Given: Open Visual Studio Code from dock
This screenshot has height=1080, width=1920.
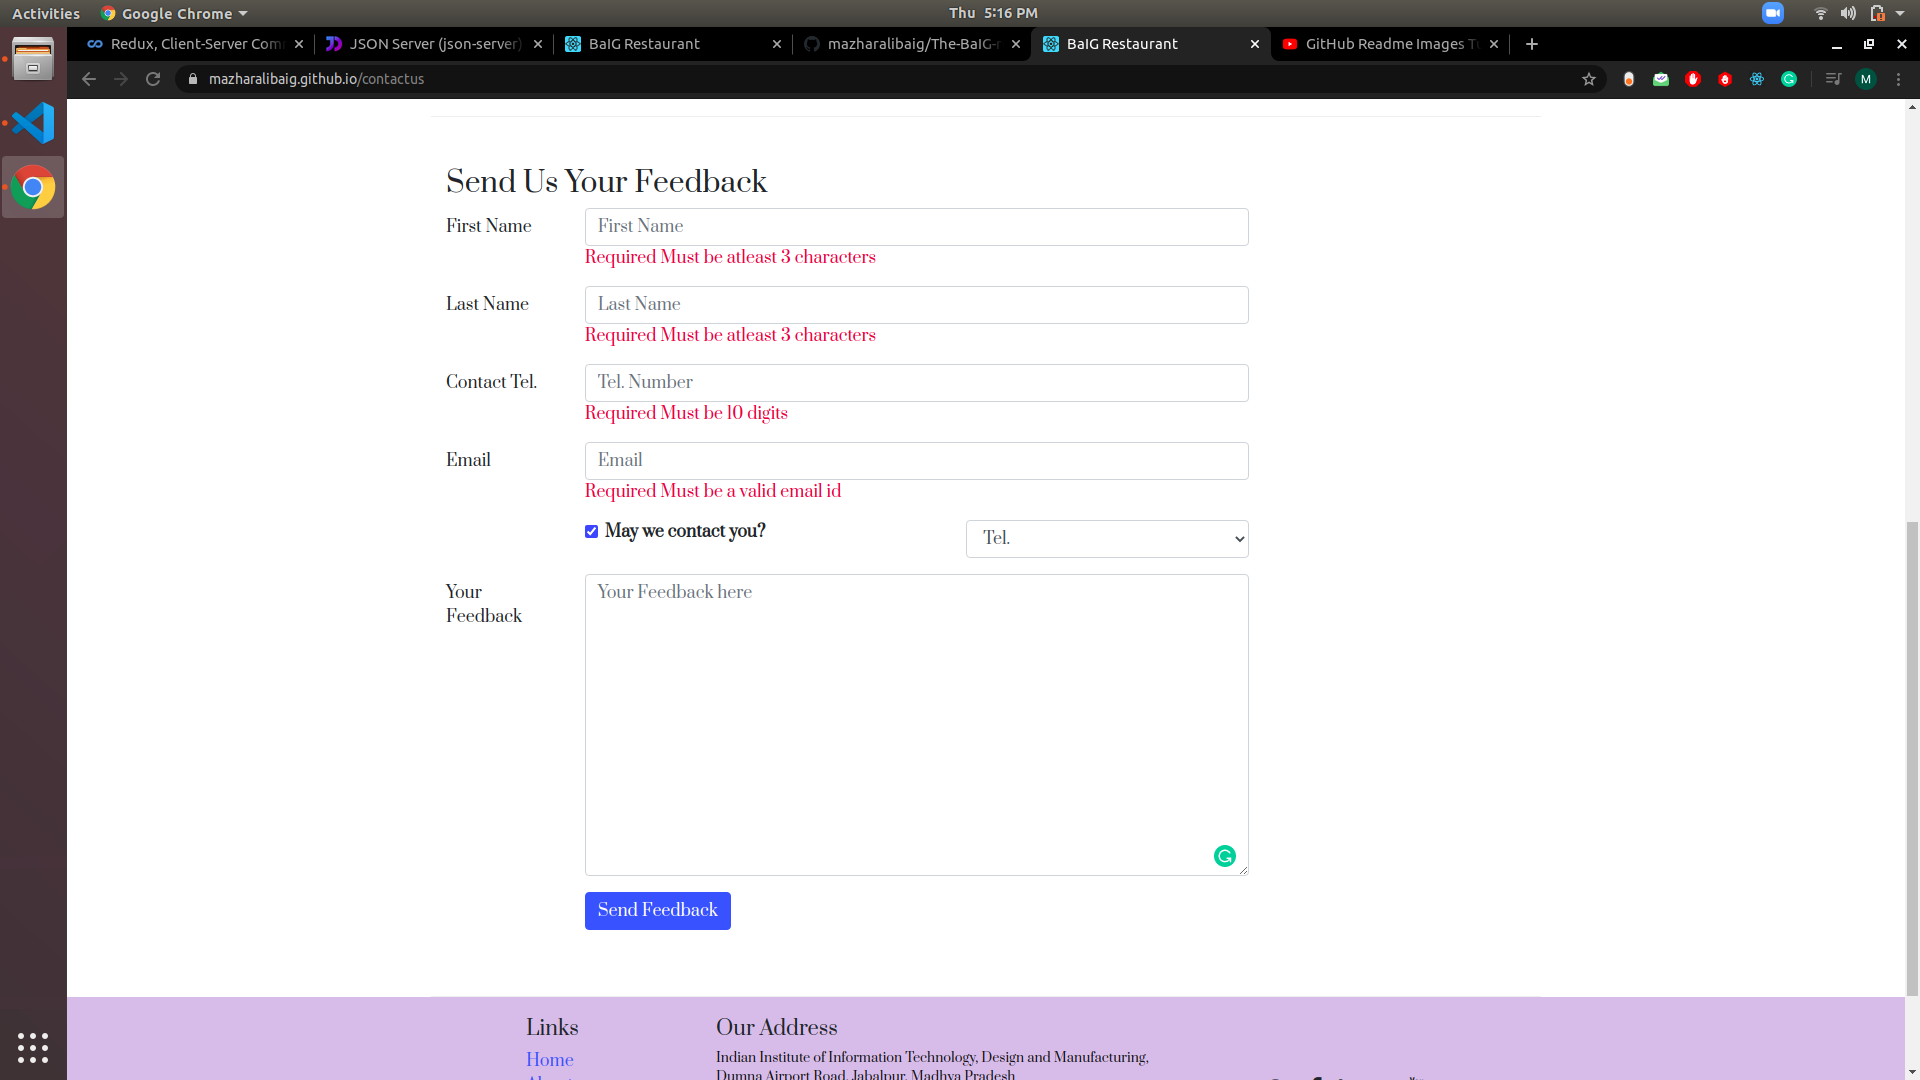Looking at the screenshot, I should 33,123.
